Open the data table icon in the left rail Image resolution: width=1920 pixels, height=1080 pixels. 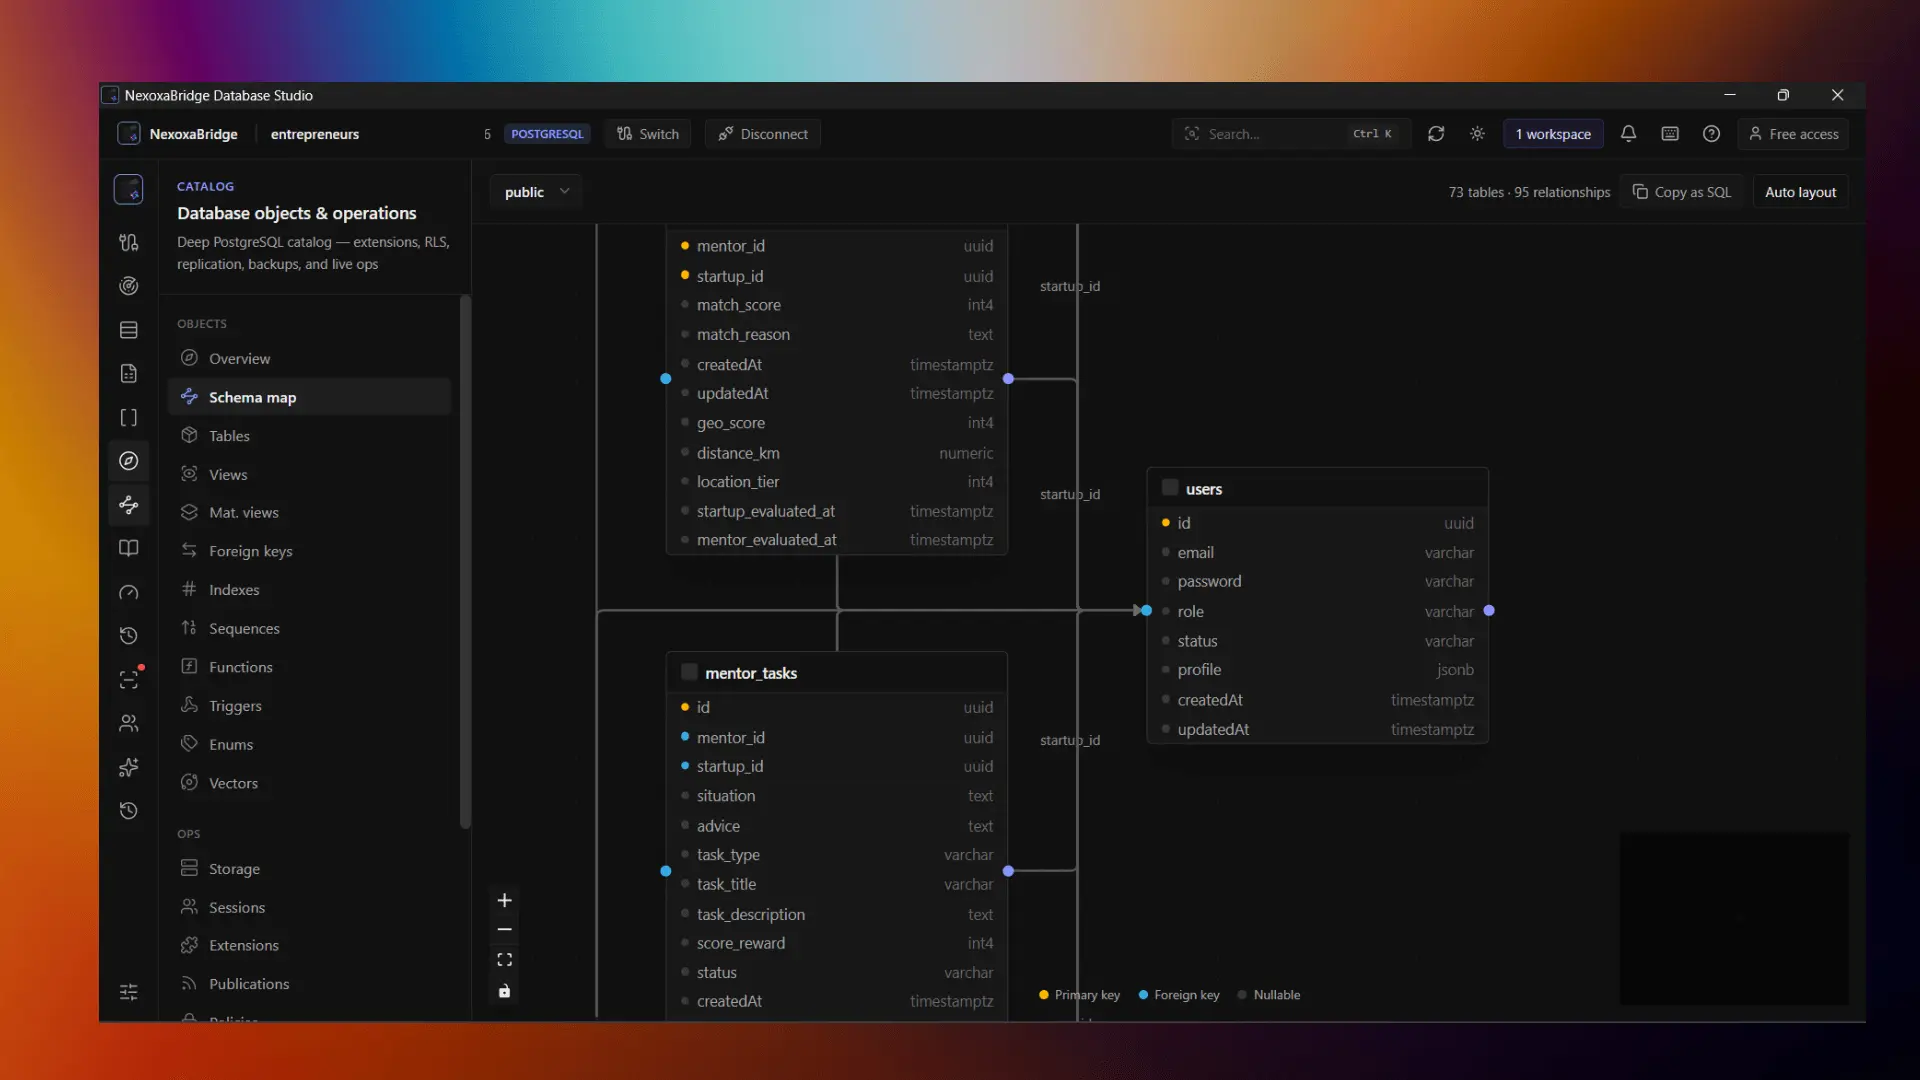pos(129,330)
